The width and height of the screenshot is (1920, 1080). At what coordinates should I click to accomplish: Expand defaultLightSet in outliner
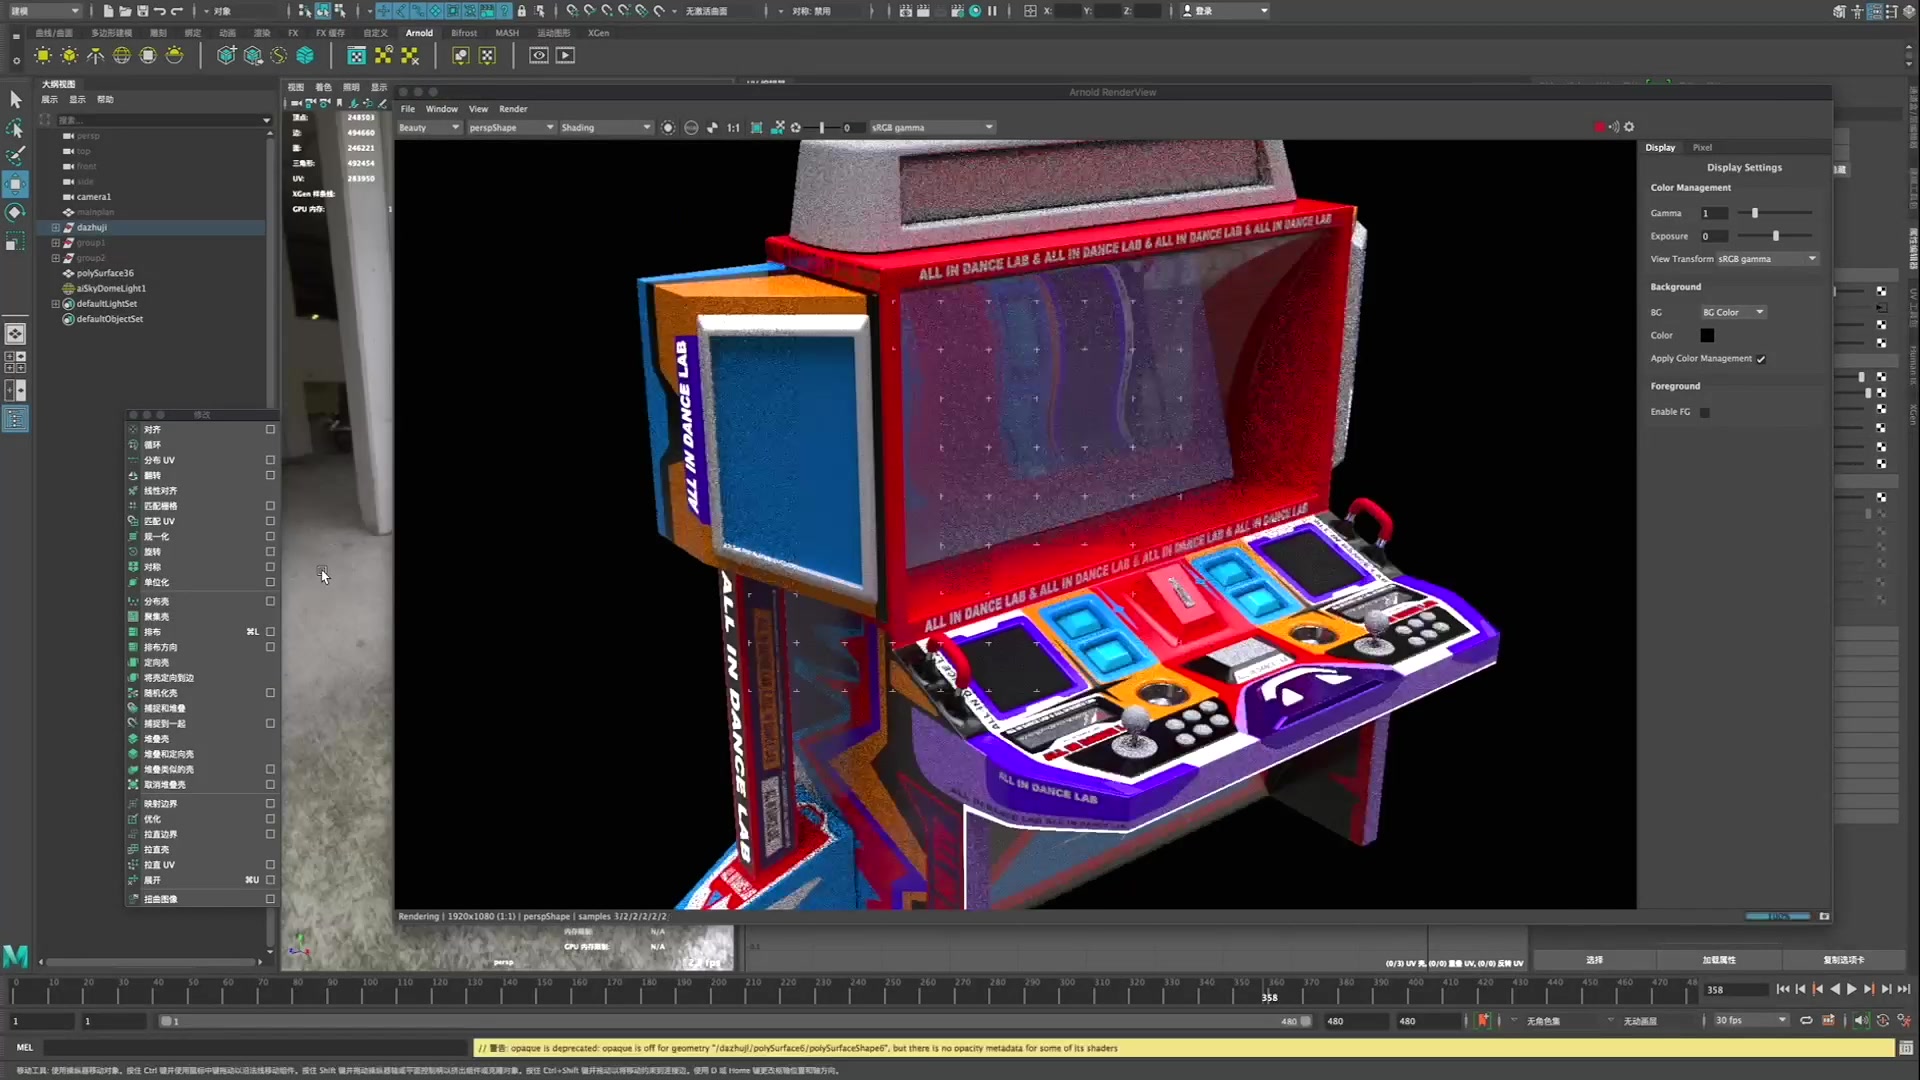pos(56,304)
